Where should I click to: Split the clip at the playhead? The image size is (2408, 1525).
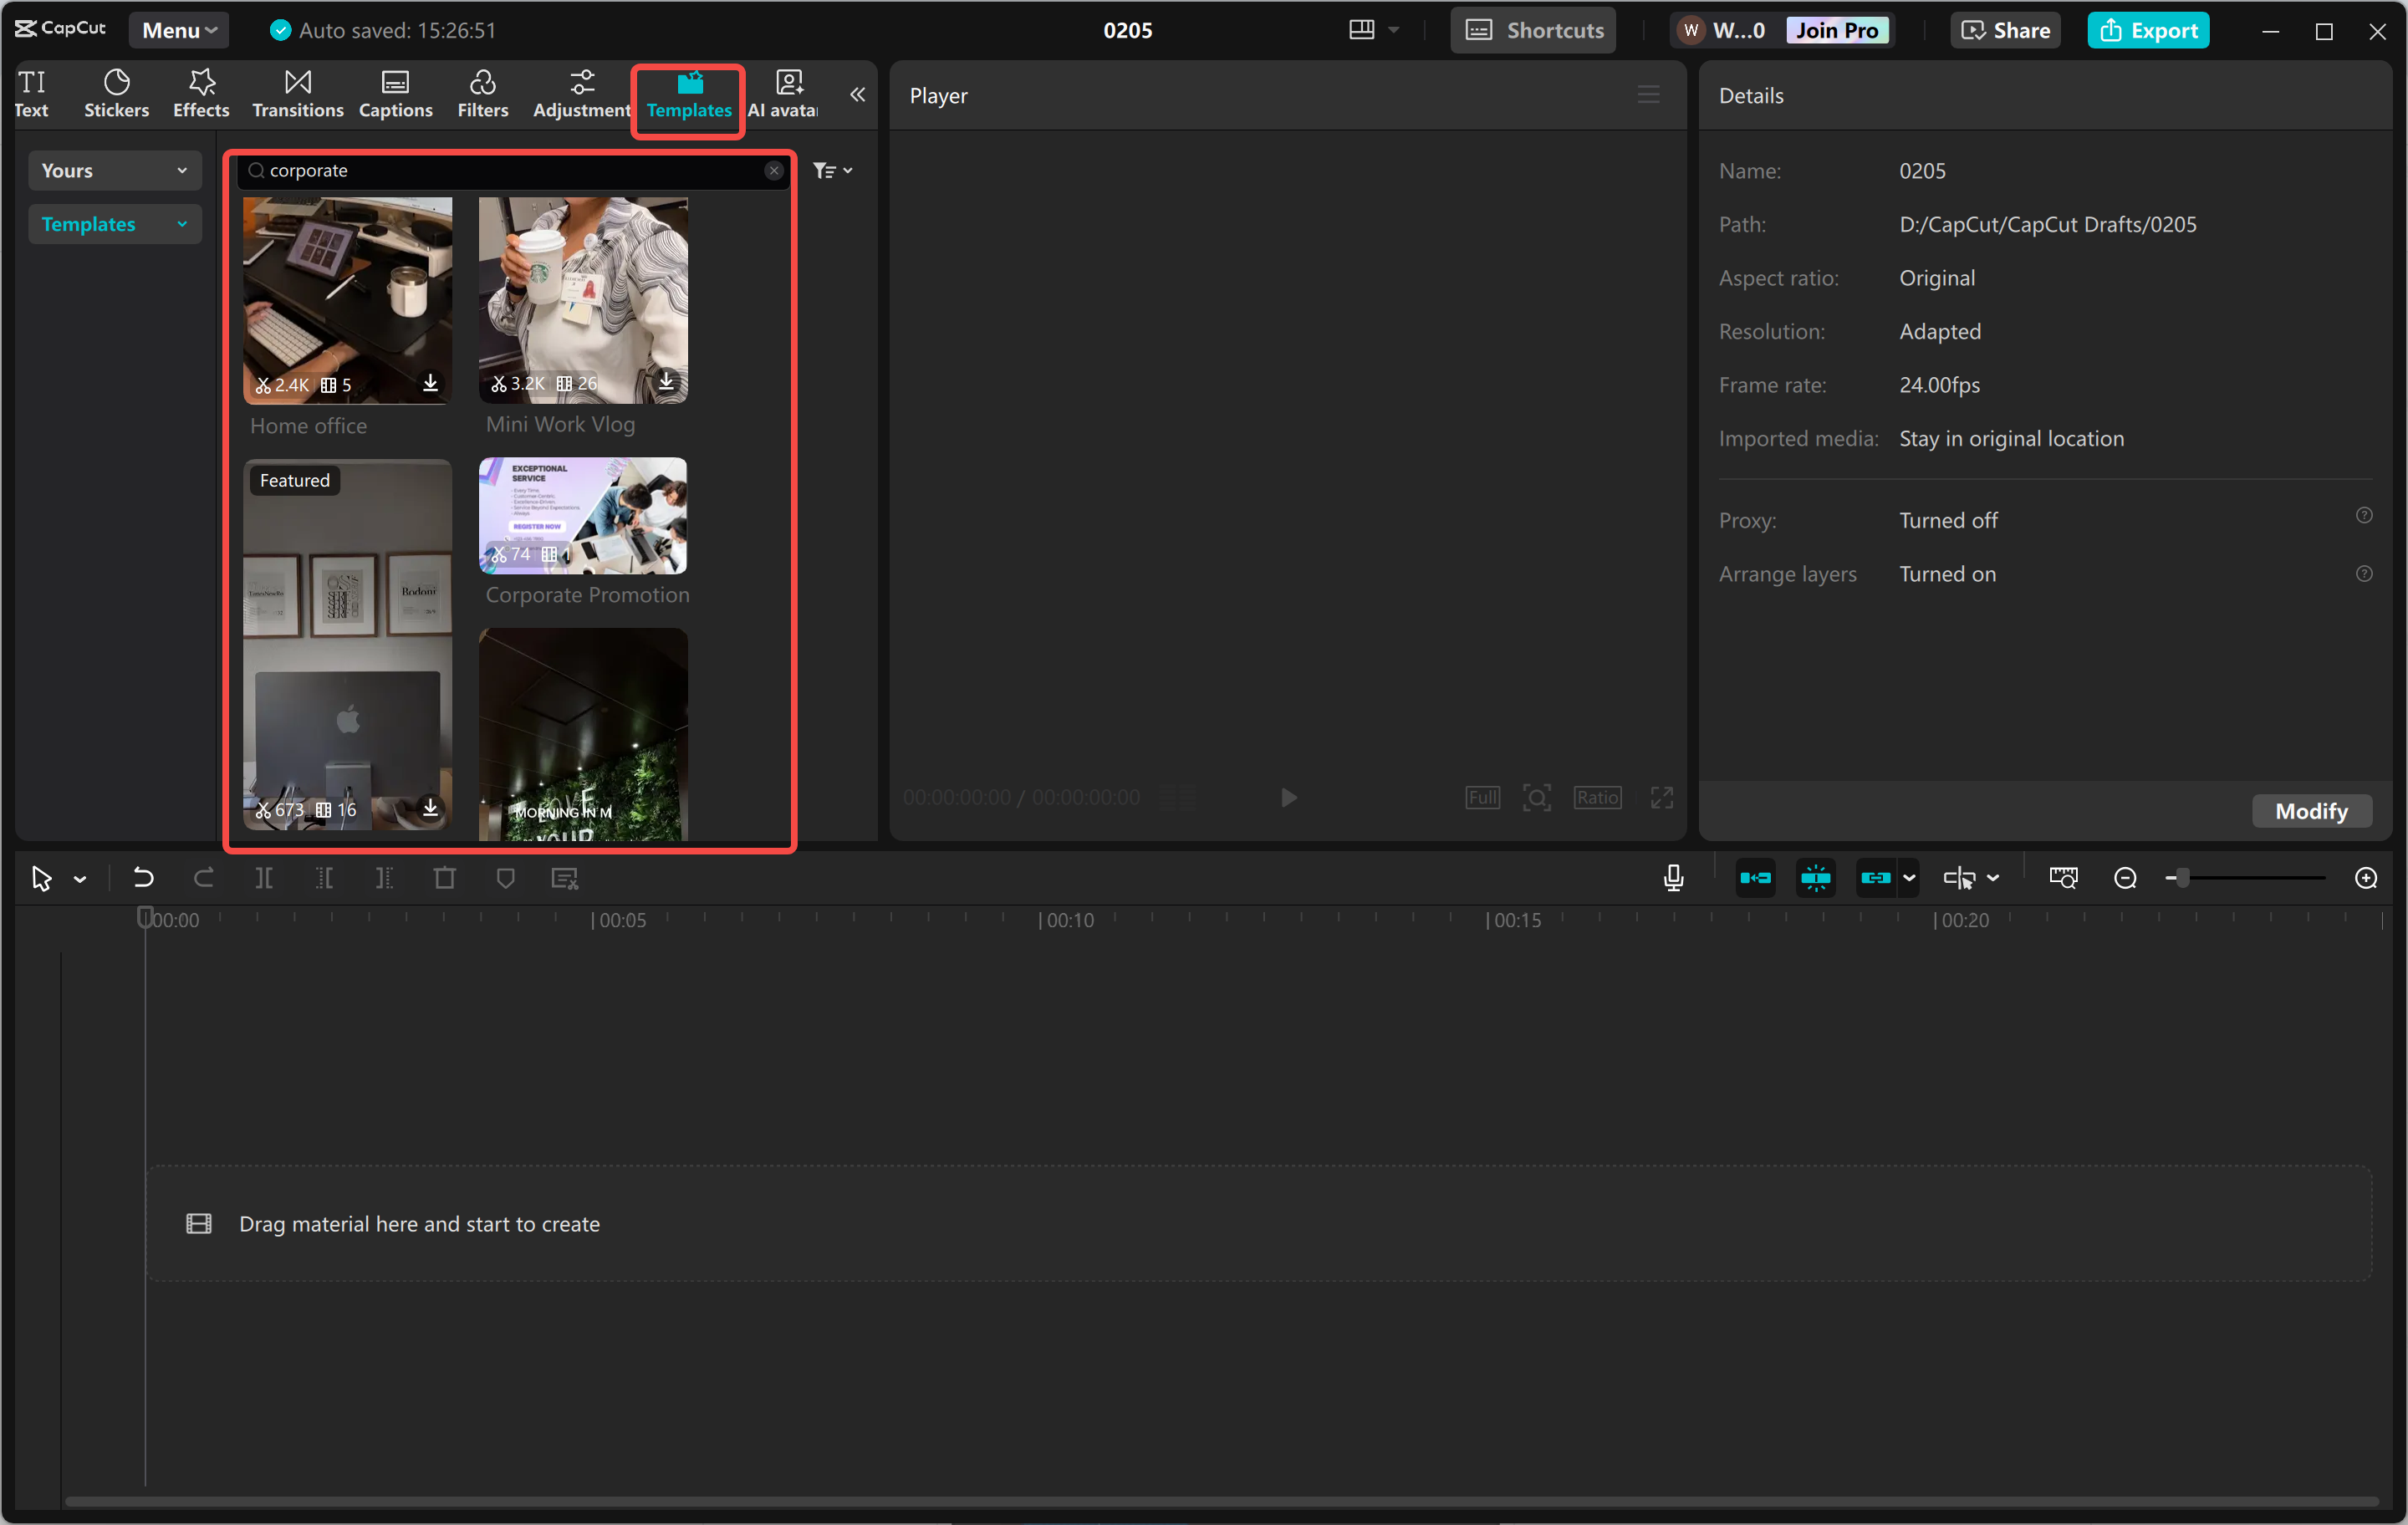[265, 877]
